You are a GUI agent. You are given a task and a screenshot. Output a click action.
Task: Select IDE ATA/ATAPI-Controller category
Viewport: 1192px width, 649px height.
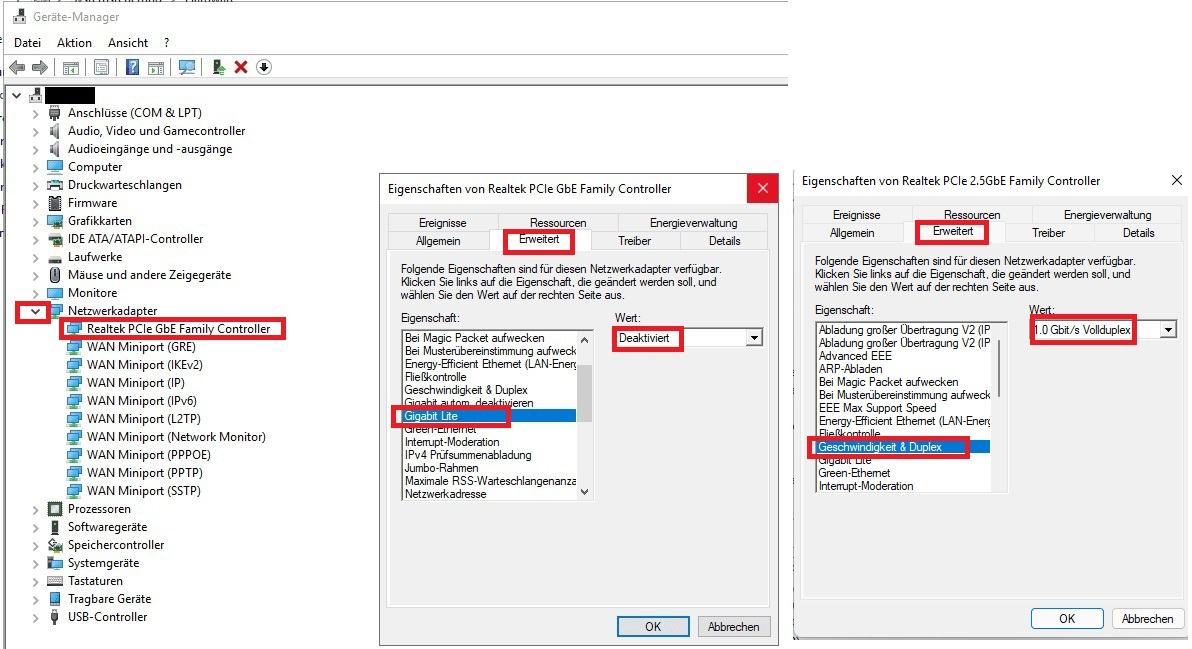(x=135, y=239)
